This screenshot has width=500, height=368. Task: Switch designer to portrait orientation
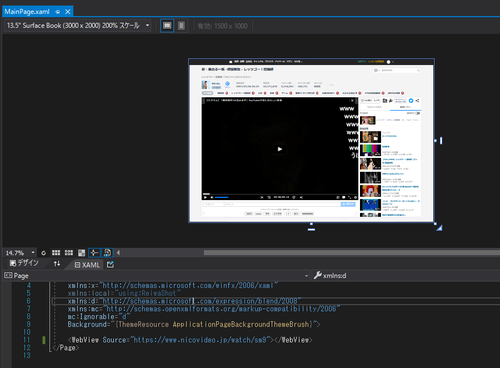[181, 26]
